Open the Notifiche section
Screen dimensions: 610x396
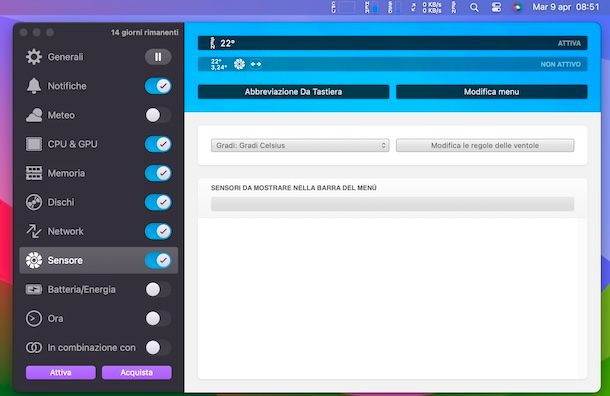(x=67, y=86)
